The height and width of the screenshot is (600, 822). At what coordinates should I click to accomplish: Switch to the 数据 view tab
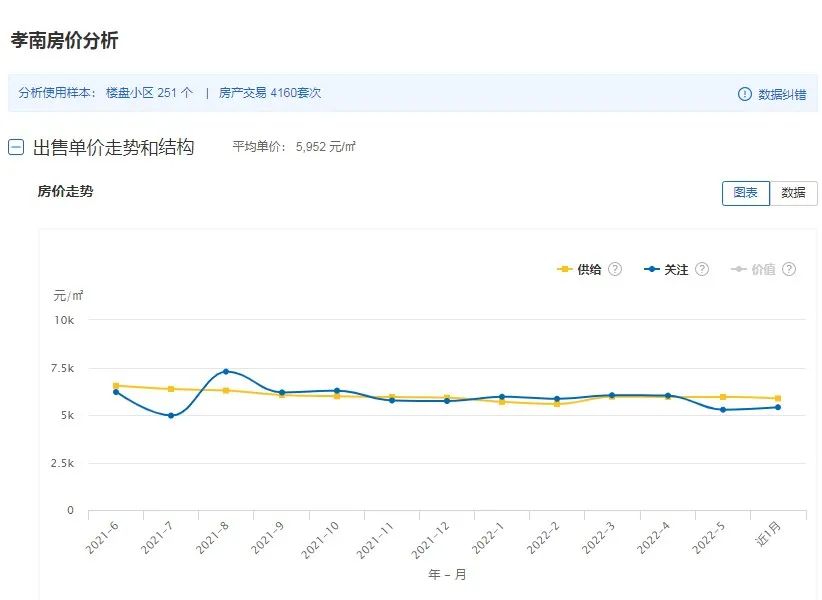(x=793, y=193)
